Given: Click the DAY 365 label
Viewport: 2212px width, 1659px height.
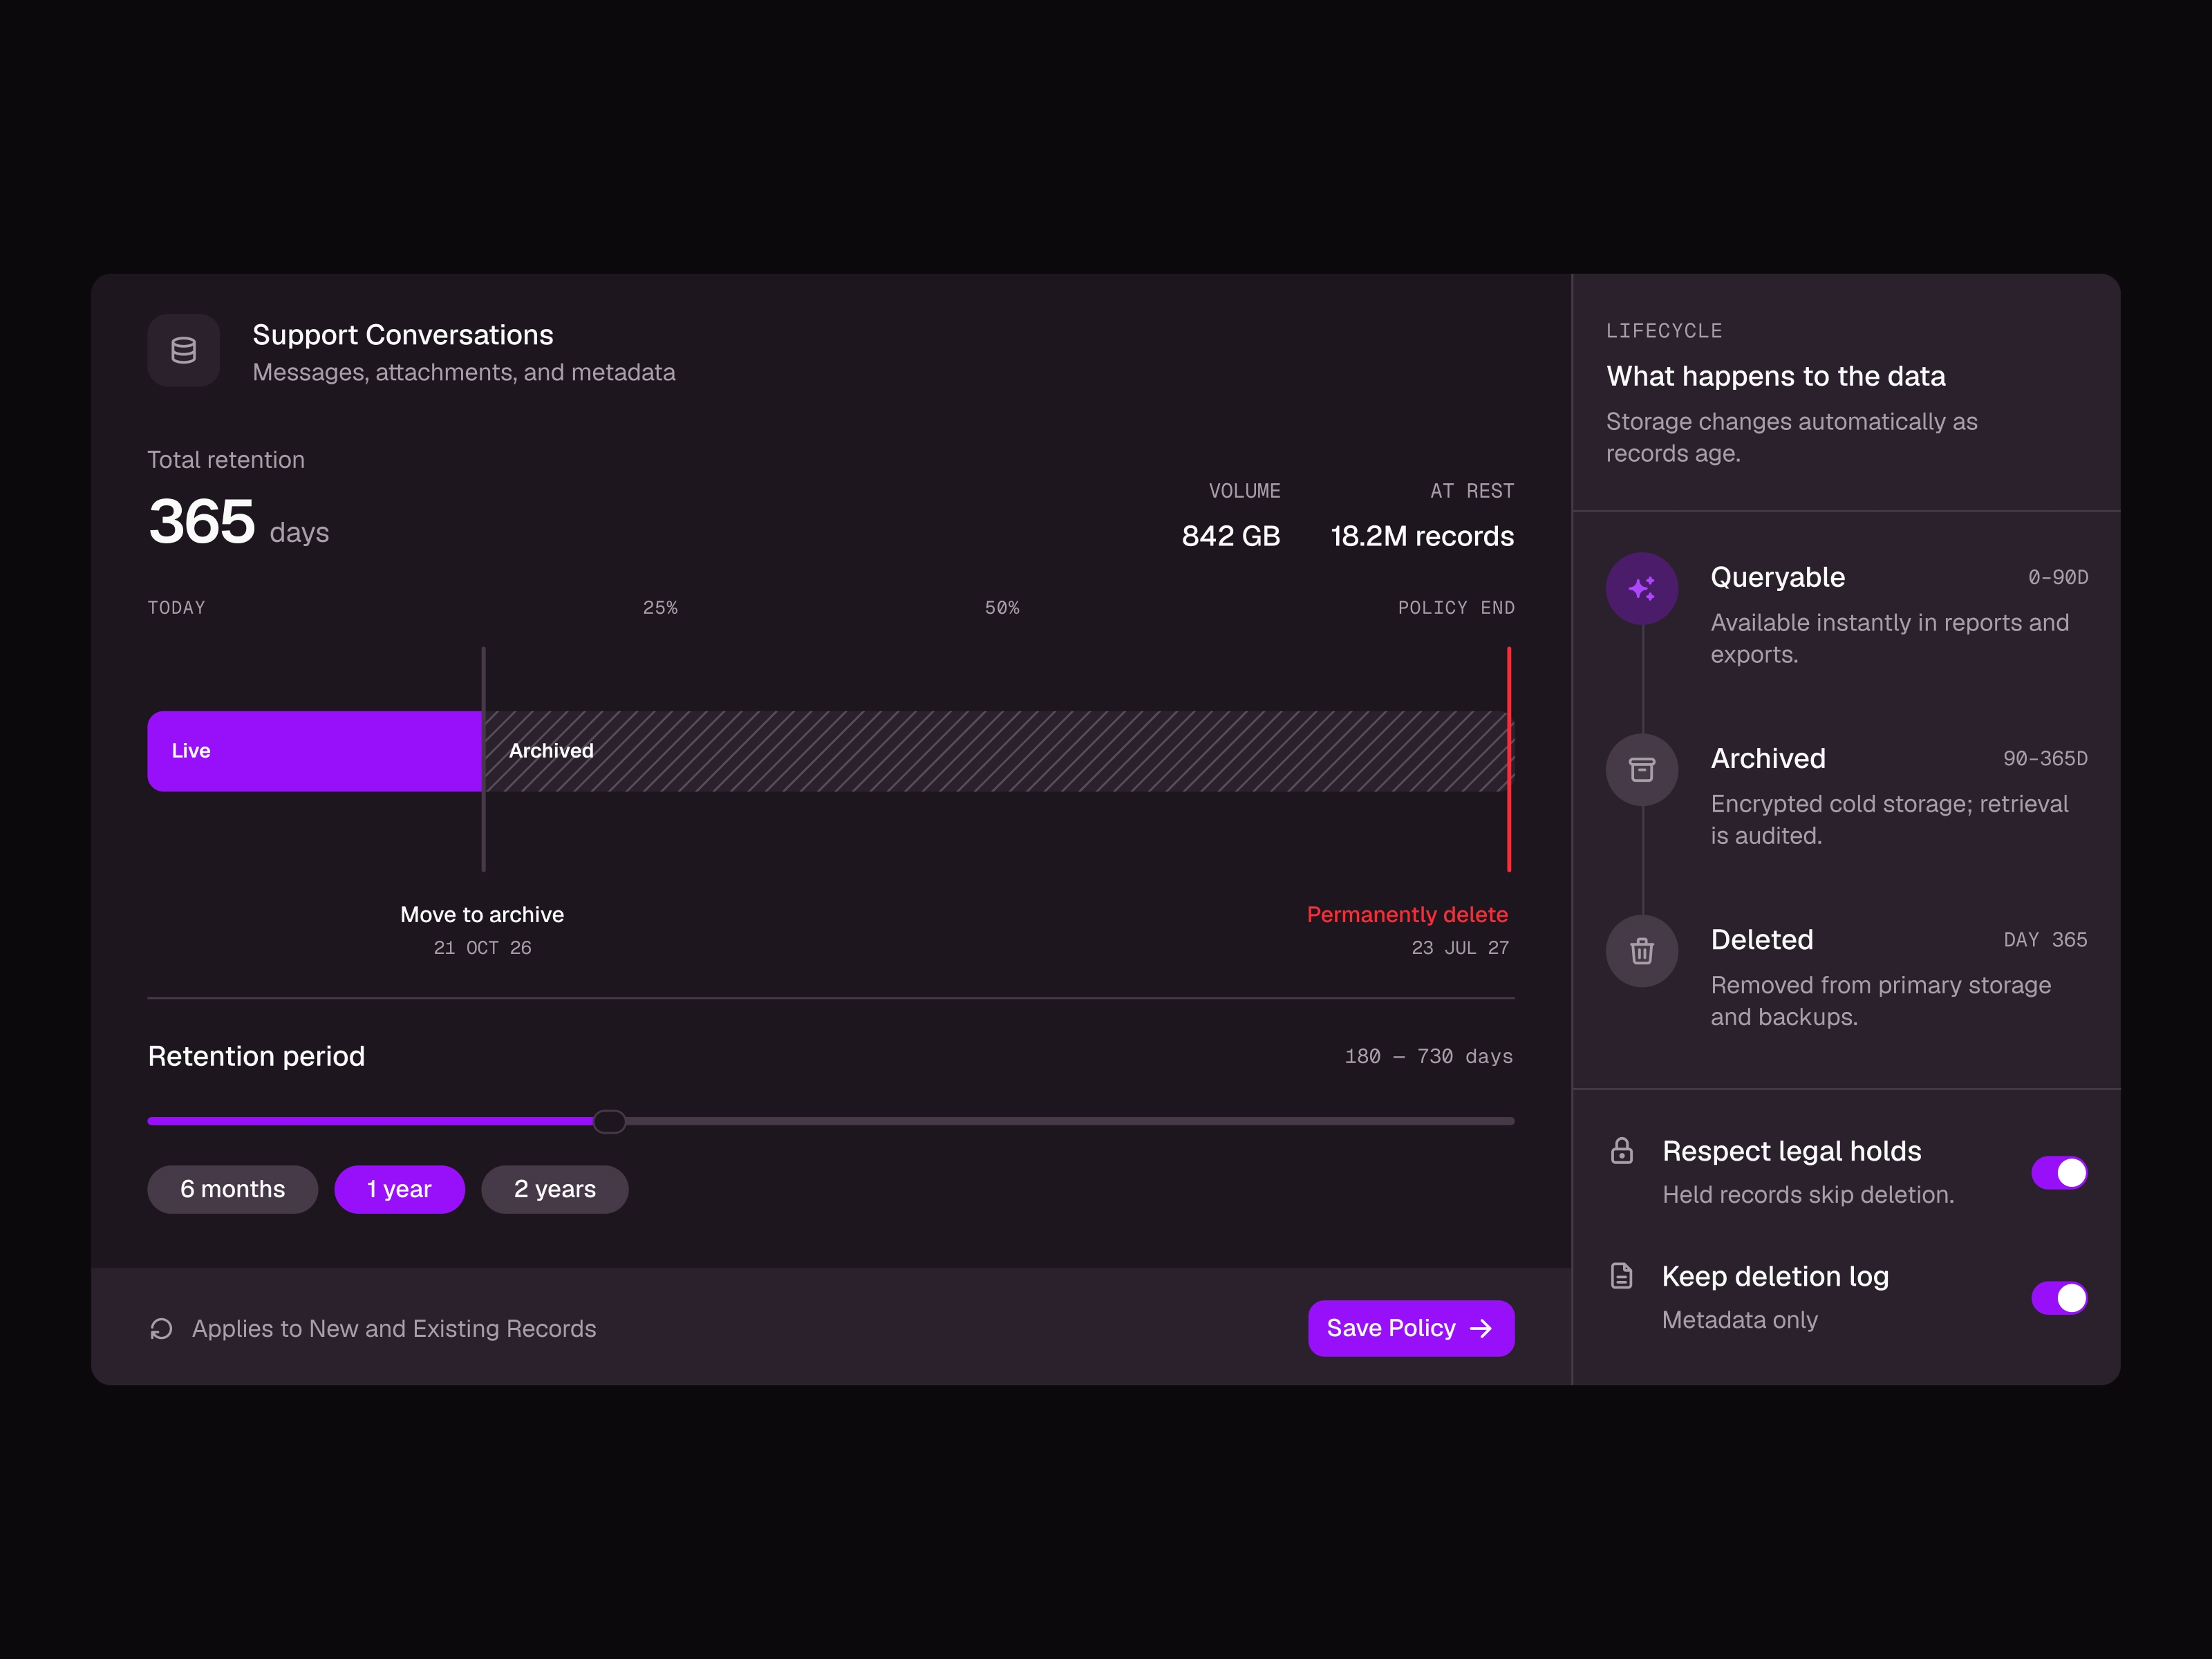Looking at the screenshot, I should tap(2045, 940).
